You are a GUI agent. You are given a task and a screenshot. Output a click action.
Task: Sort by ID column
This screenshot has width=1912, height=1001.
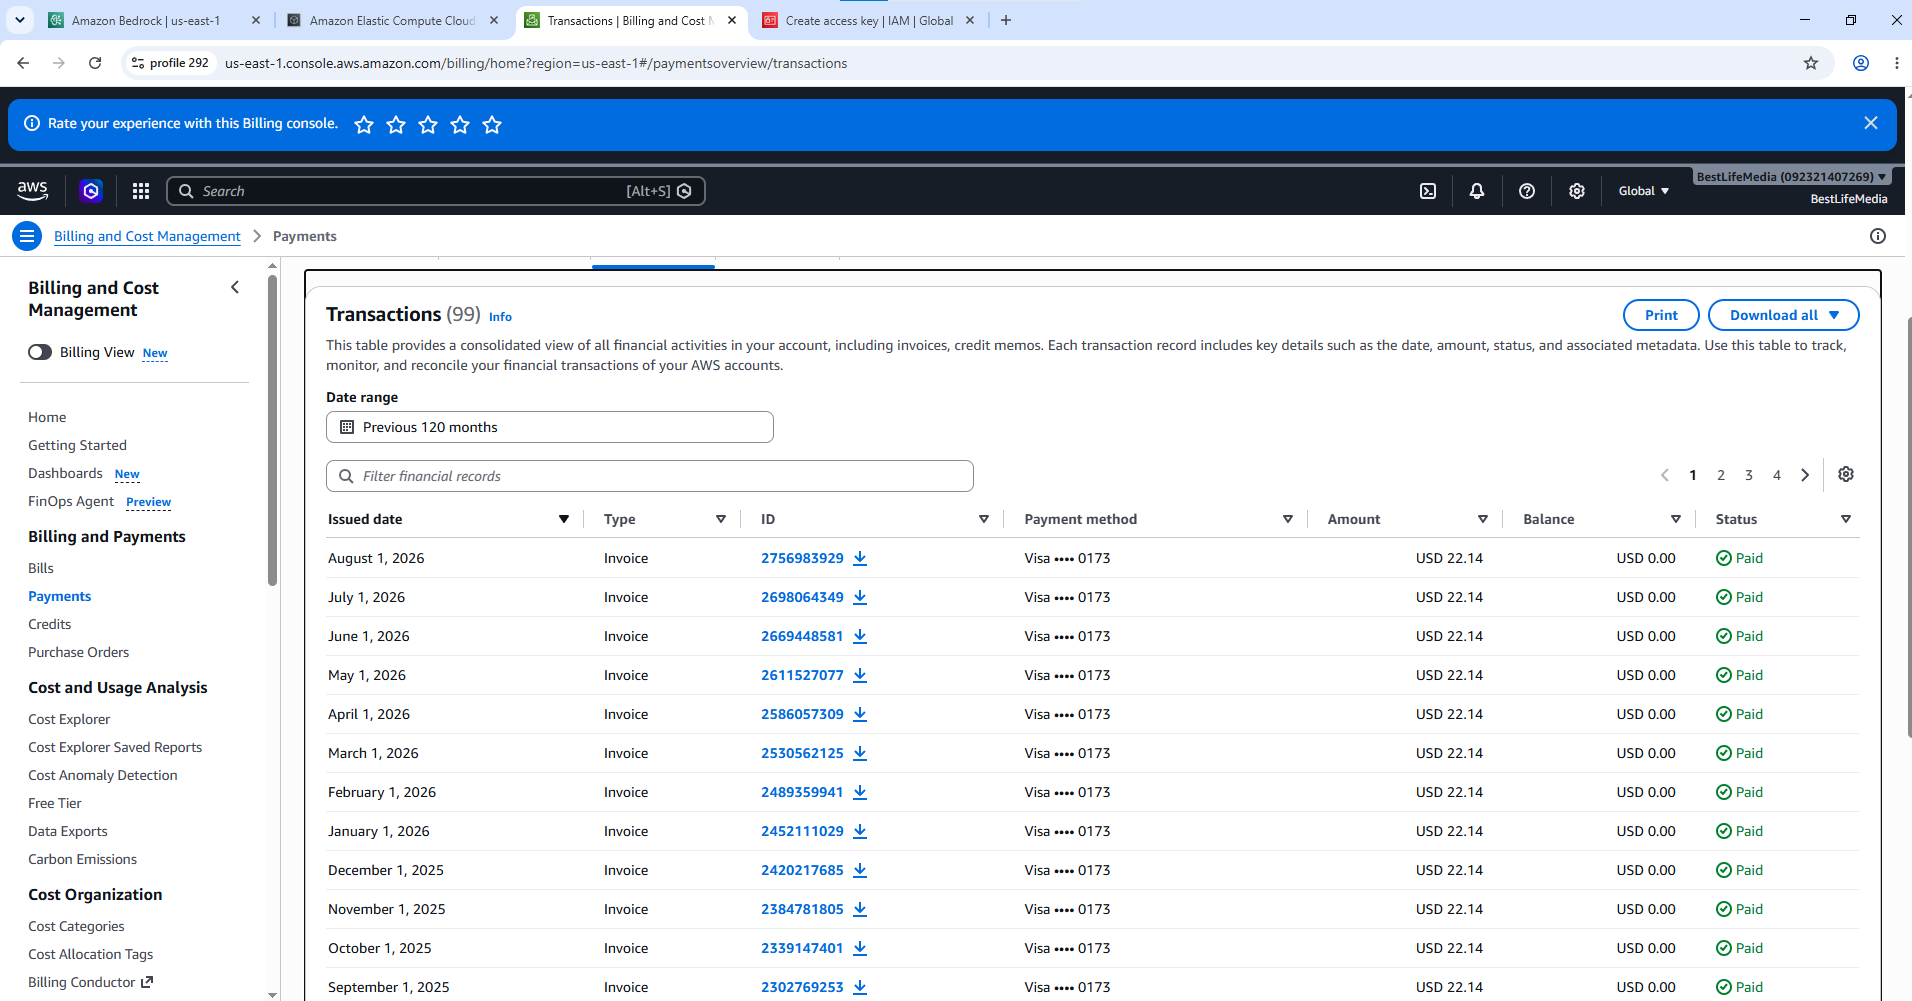point(984,519)
